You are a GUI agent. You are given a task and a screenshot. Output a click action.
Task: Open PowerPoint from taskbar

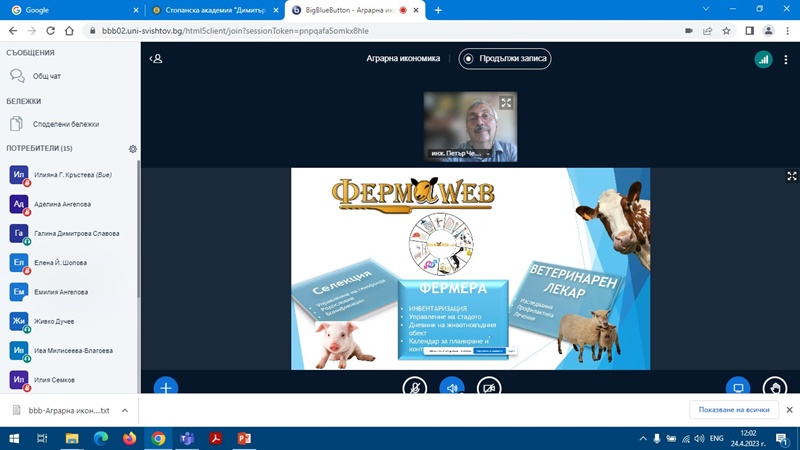pos(244,438)
